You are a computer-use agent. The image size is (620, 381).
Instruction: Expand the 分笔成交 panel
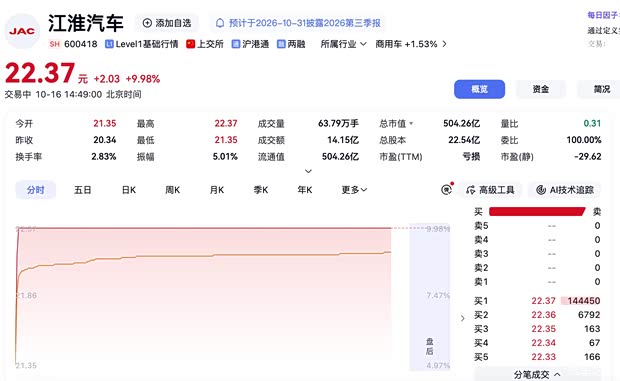tap(537, 374)
